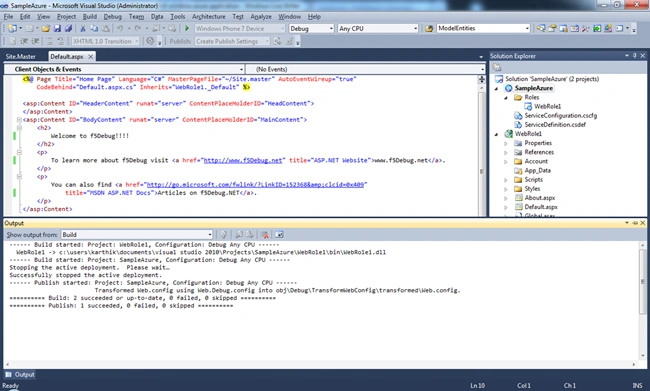
Task: Click the Target Rule validation icon
Action: 150,41
